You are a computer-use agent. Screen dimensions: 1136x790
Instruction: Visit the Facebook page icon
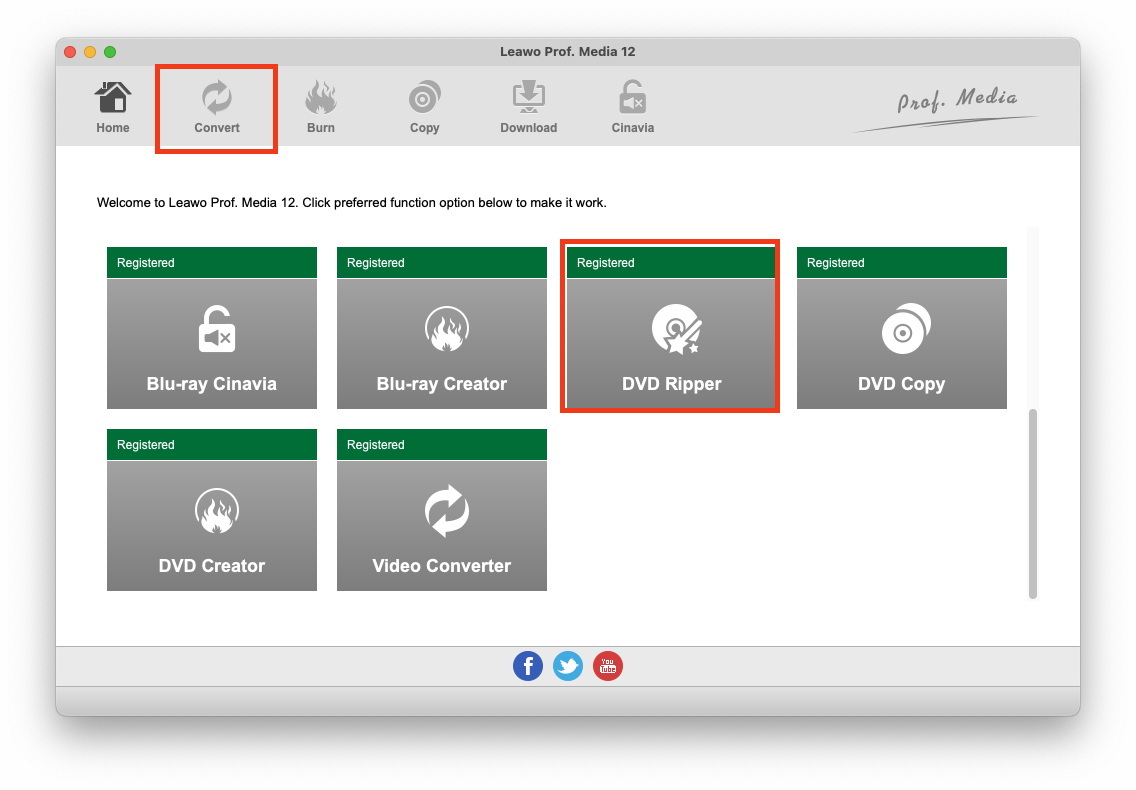[x=528, y=666]
